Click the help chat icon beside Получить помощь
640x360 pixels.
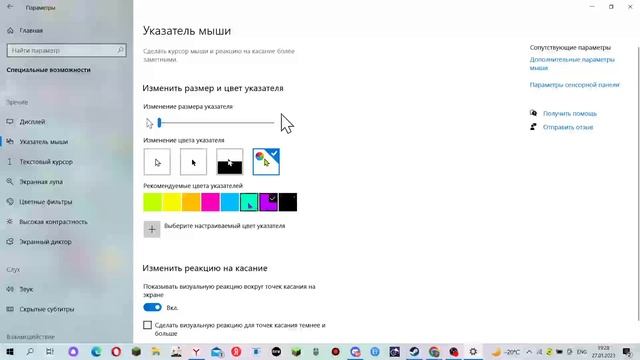pyautogui.click(x=533, y=113)
